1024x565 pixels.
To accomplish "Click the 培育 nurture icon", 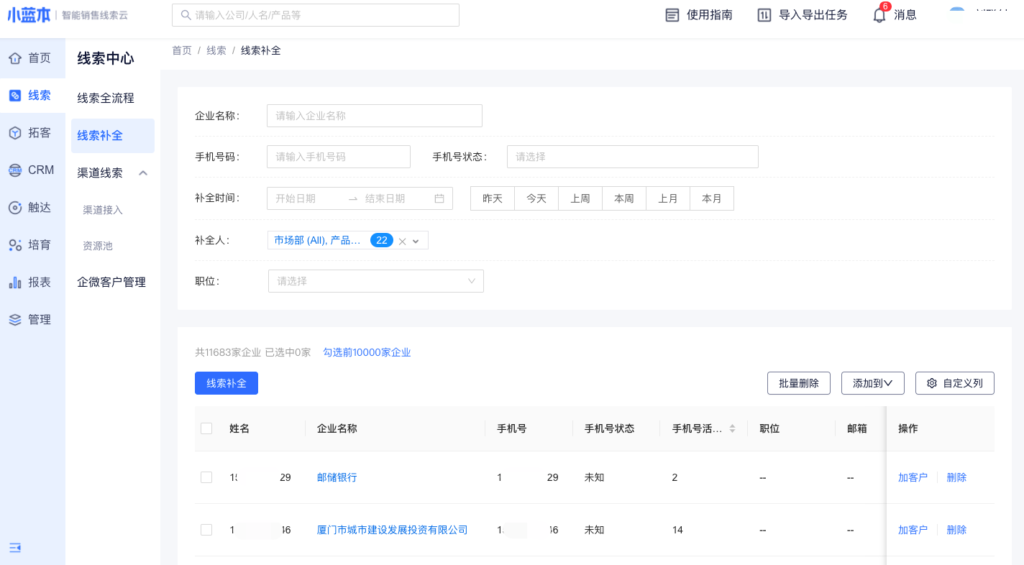I will point(15,245).
